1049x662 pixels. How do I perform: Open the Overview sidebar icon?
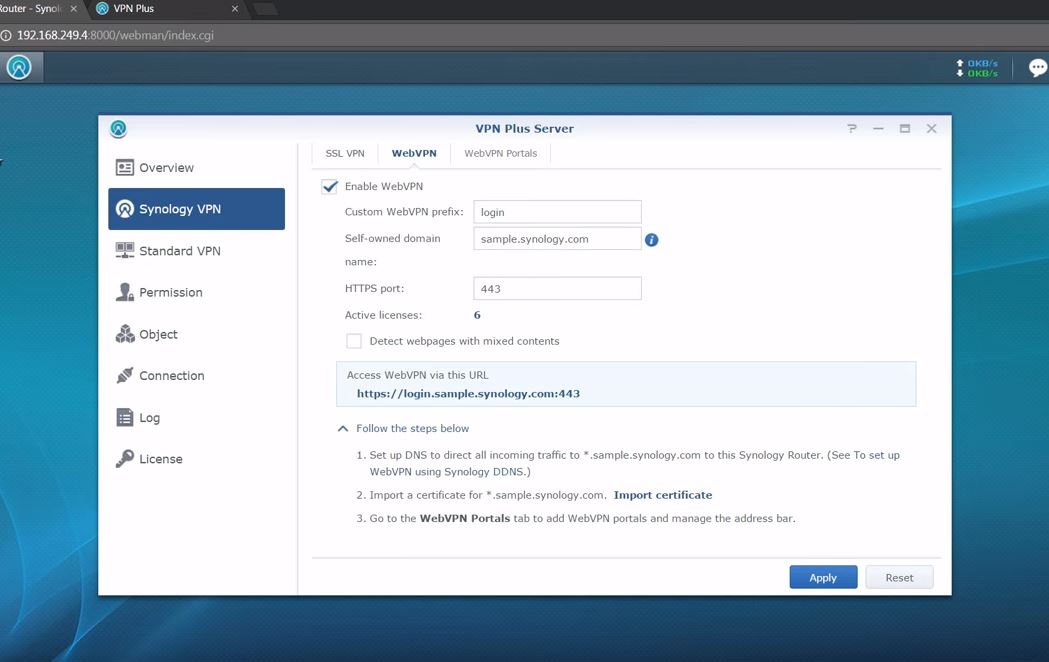pos(125,168)
